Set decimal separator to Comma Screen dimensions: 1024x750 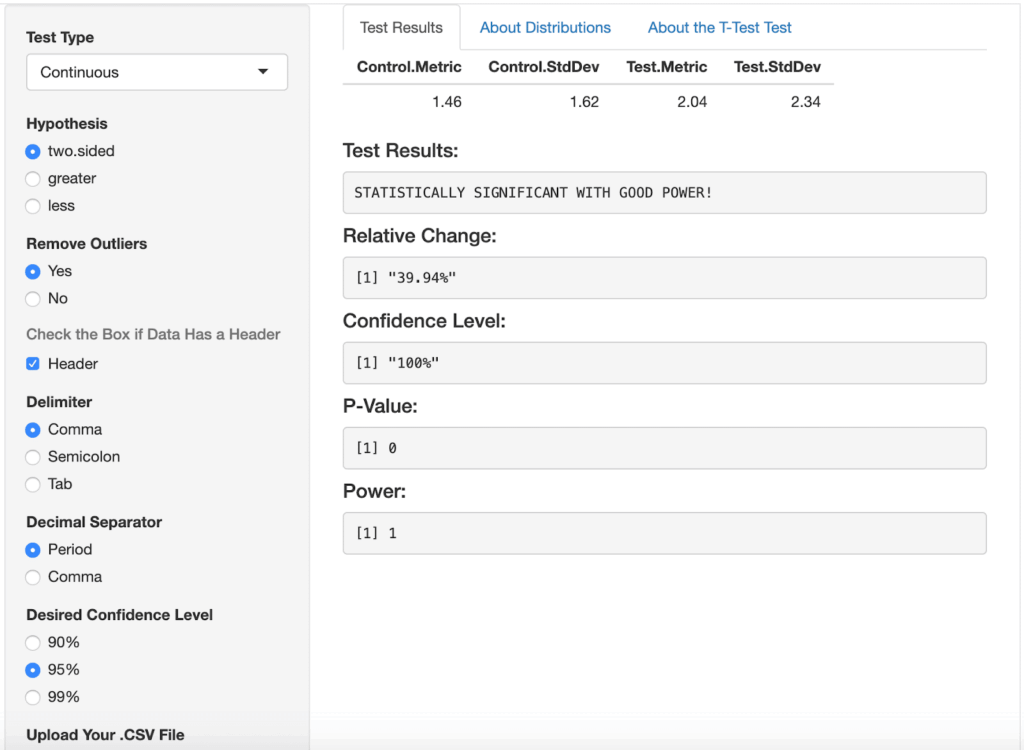tap(33, 577)
